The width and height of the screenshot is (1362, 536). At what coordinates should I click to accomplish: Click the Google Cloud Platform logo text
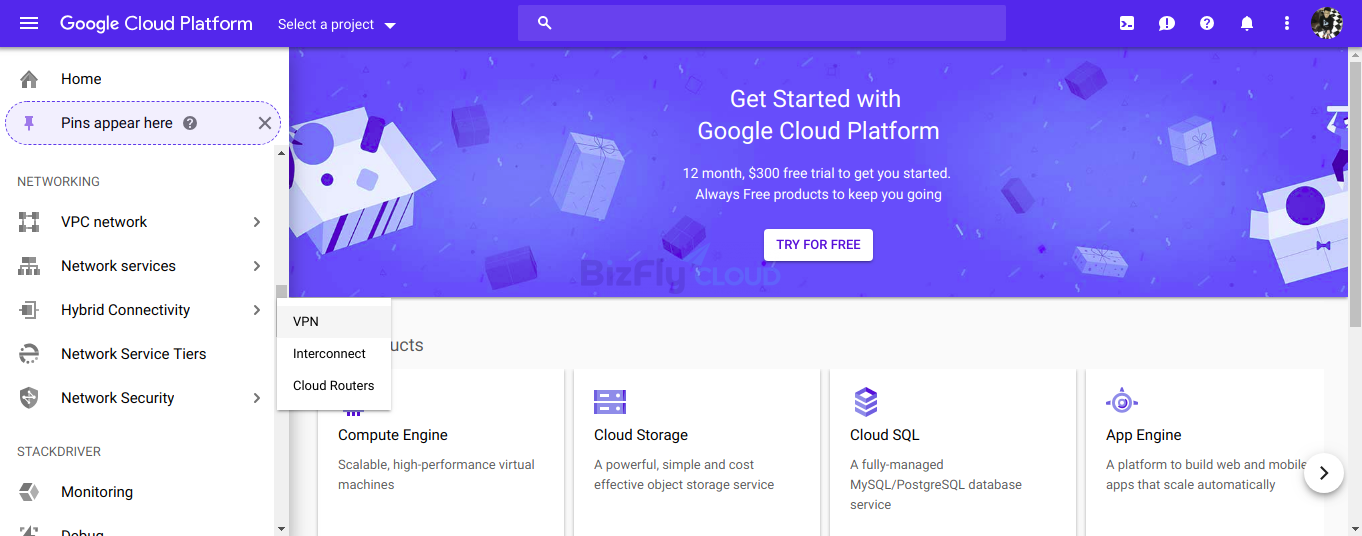tap(156, 23)
